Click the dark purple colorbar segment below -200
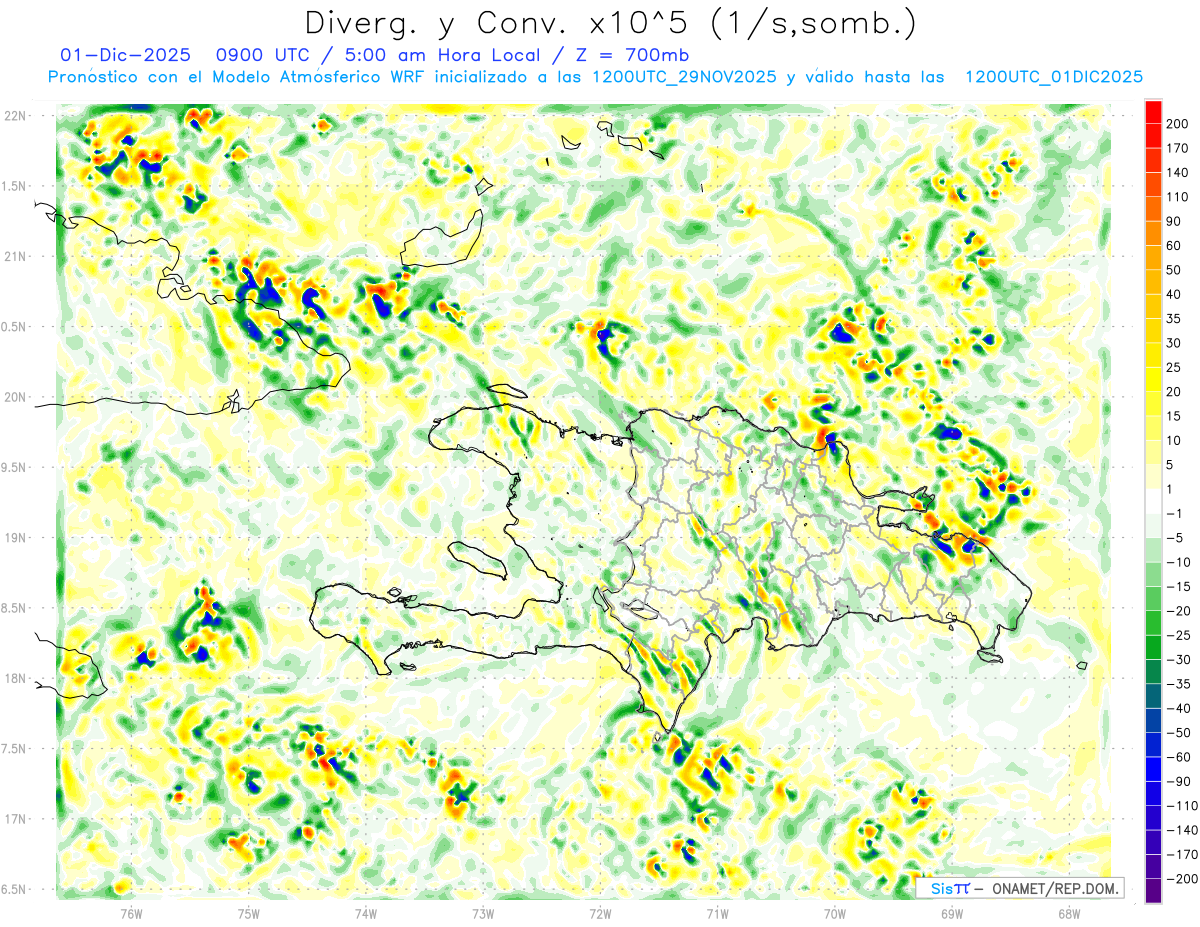The width and height of the screenshot is (1200, 927). click(1153, 891)
